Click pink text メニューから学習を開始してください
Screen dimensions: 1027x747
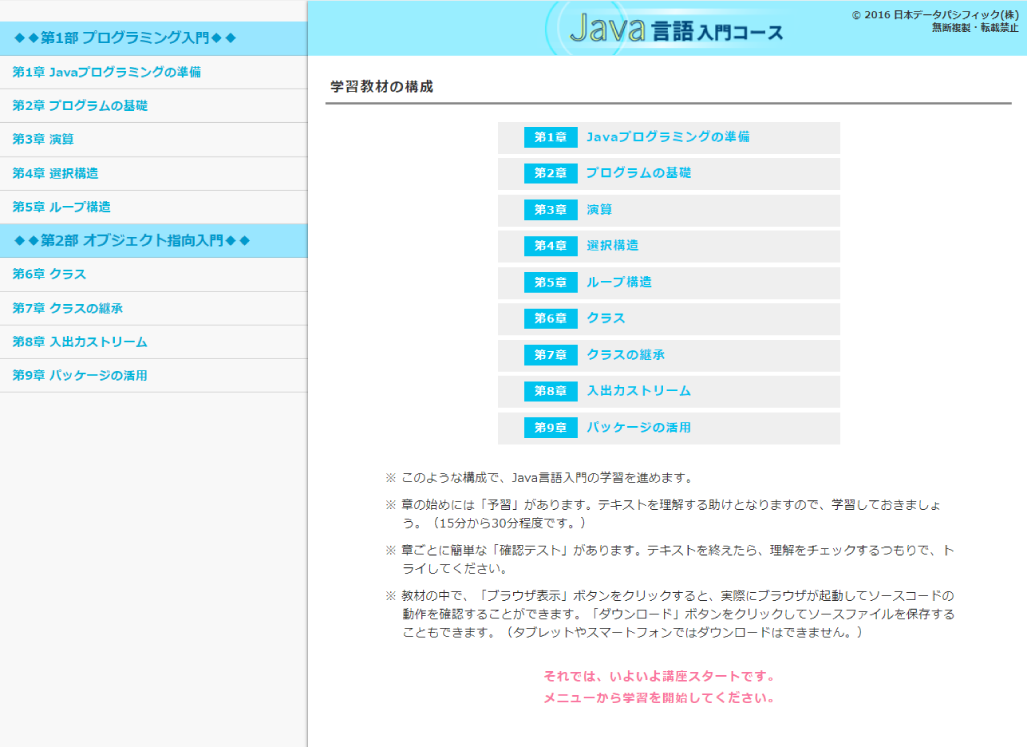coord(660,698)
